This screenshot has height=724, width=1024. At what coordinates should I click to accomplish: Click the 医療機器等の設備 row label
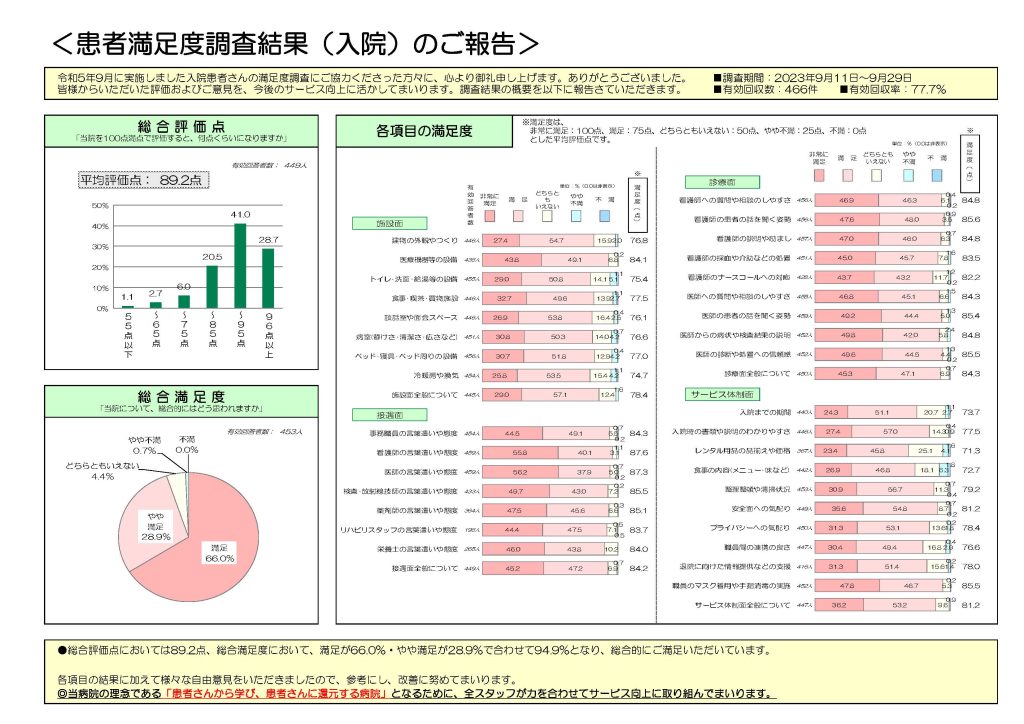[428, 260]
